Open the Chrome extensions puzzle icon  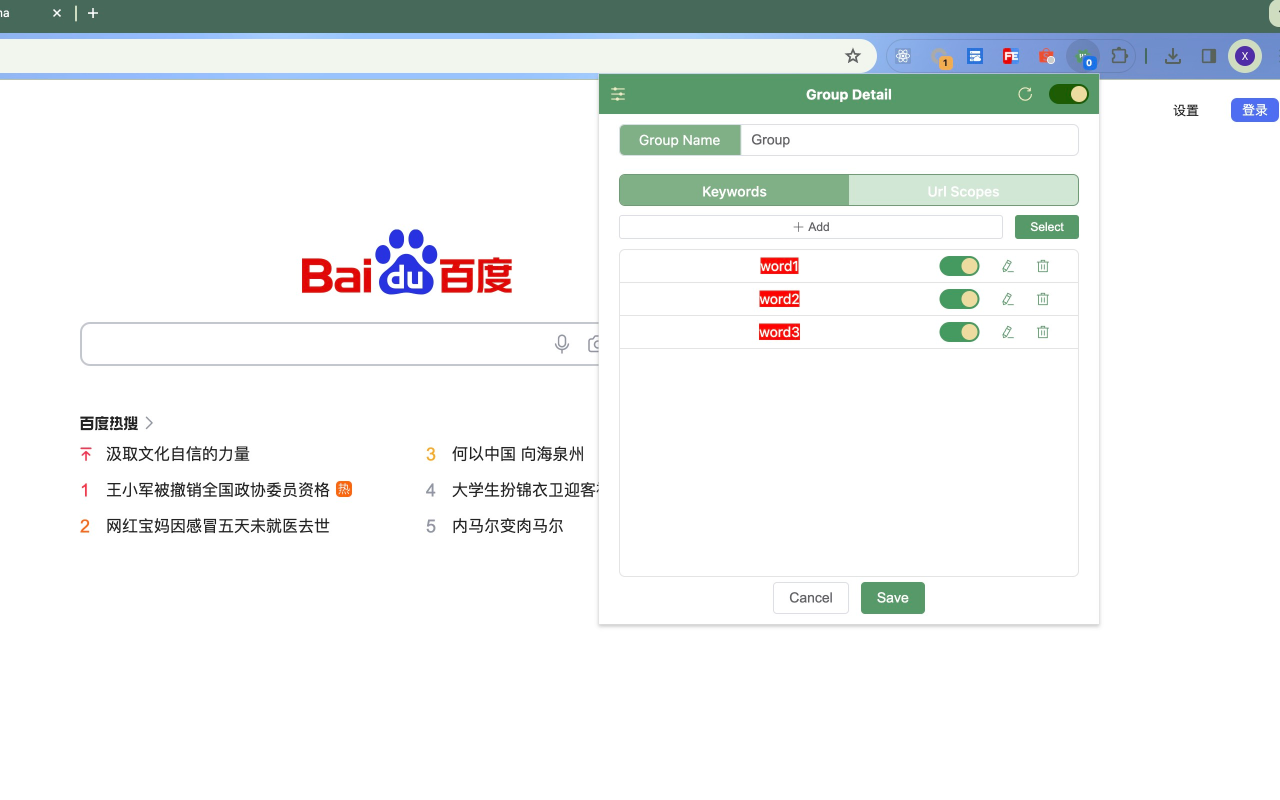pyautogui.click(x=1119, y=56)
